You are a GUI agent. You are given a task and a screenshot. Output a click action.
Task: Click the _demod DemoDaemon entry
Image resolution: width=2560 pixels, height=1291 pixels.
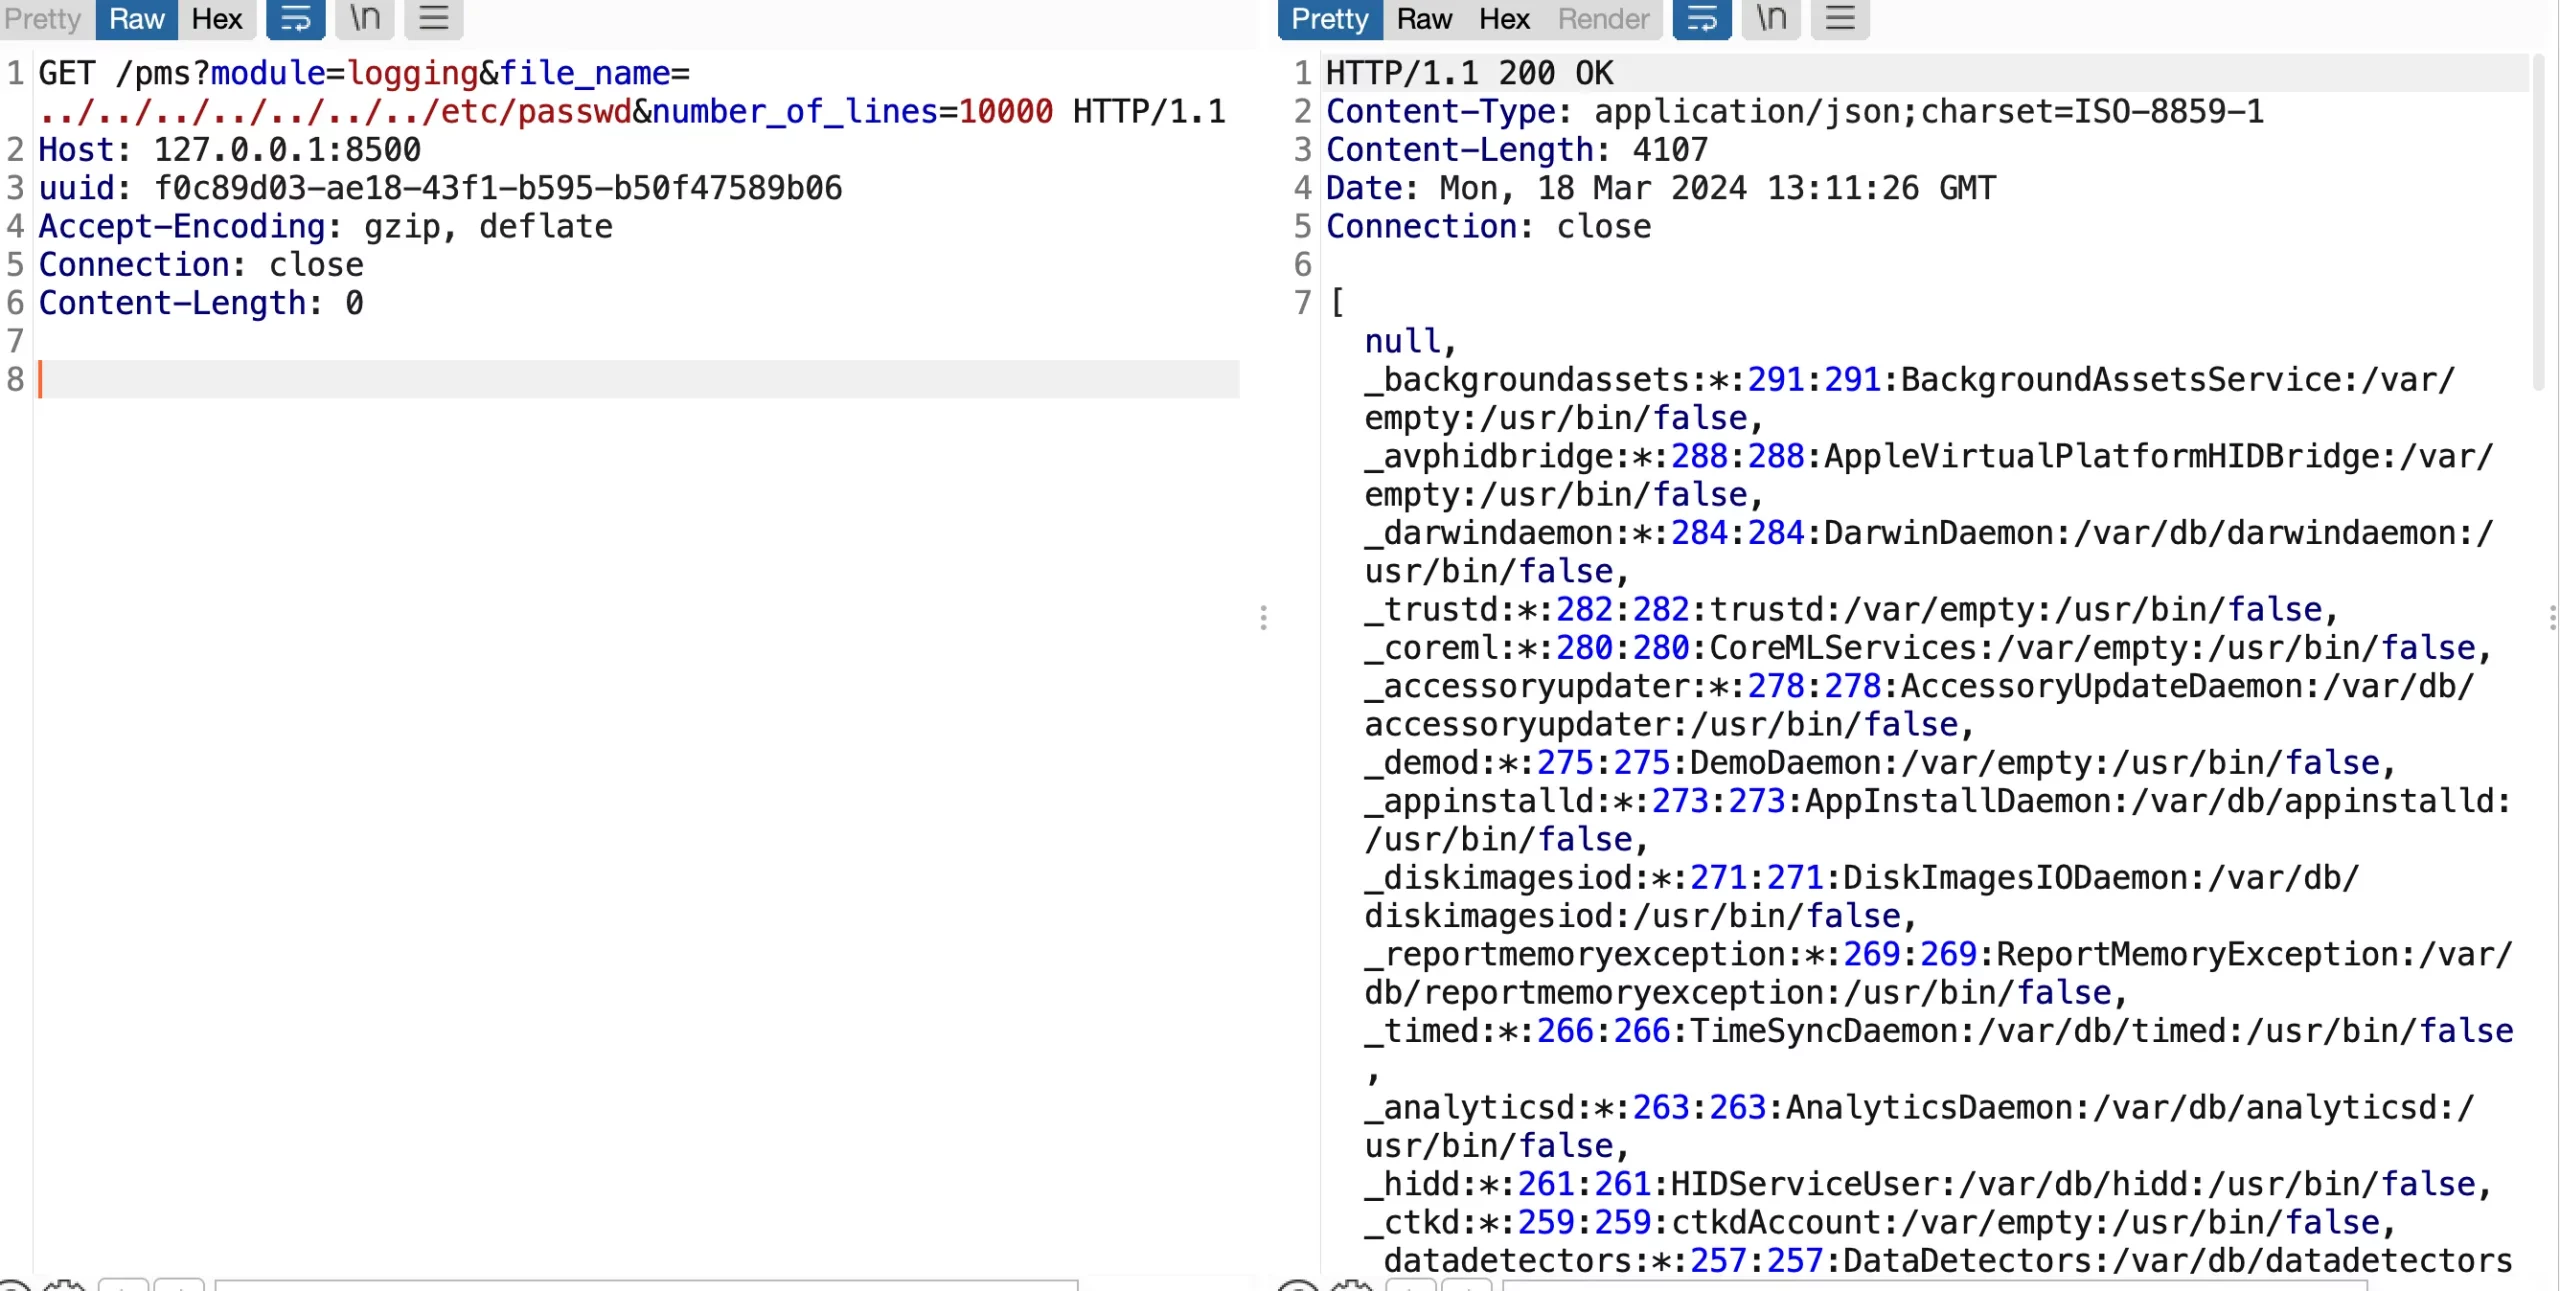[1880, 763]
